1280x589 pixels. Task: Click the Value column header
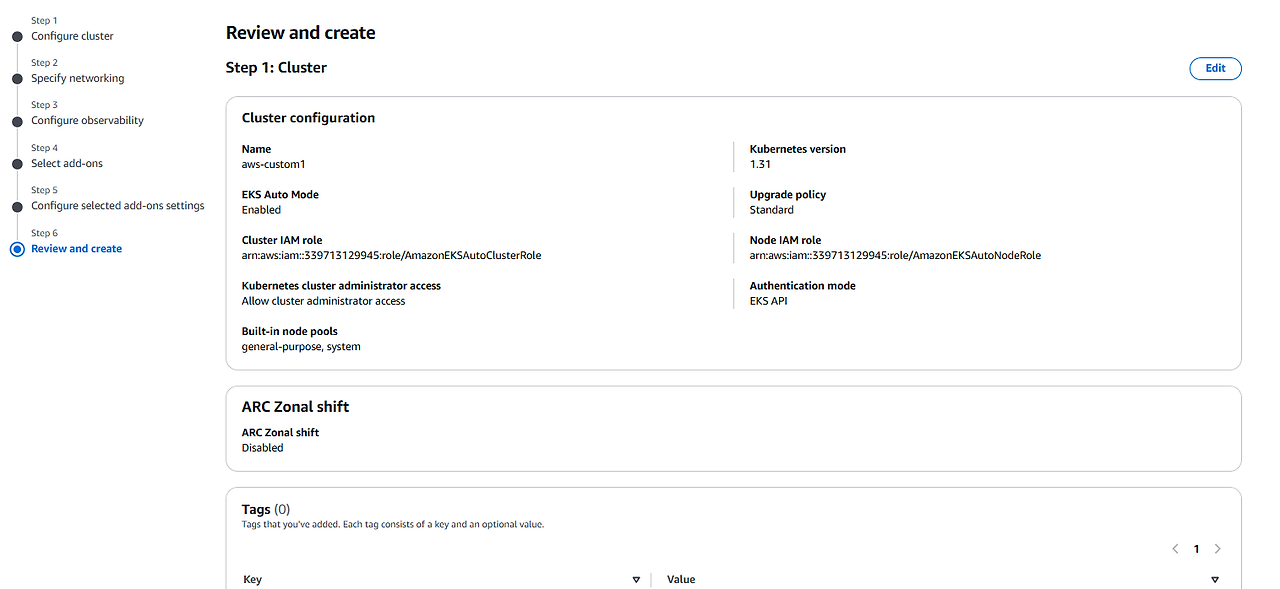coord(681,580)
